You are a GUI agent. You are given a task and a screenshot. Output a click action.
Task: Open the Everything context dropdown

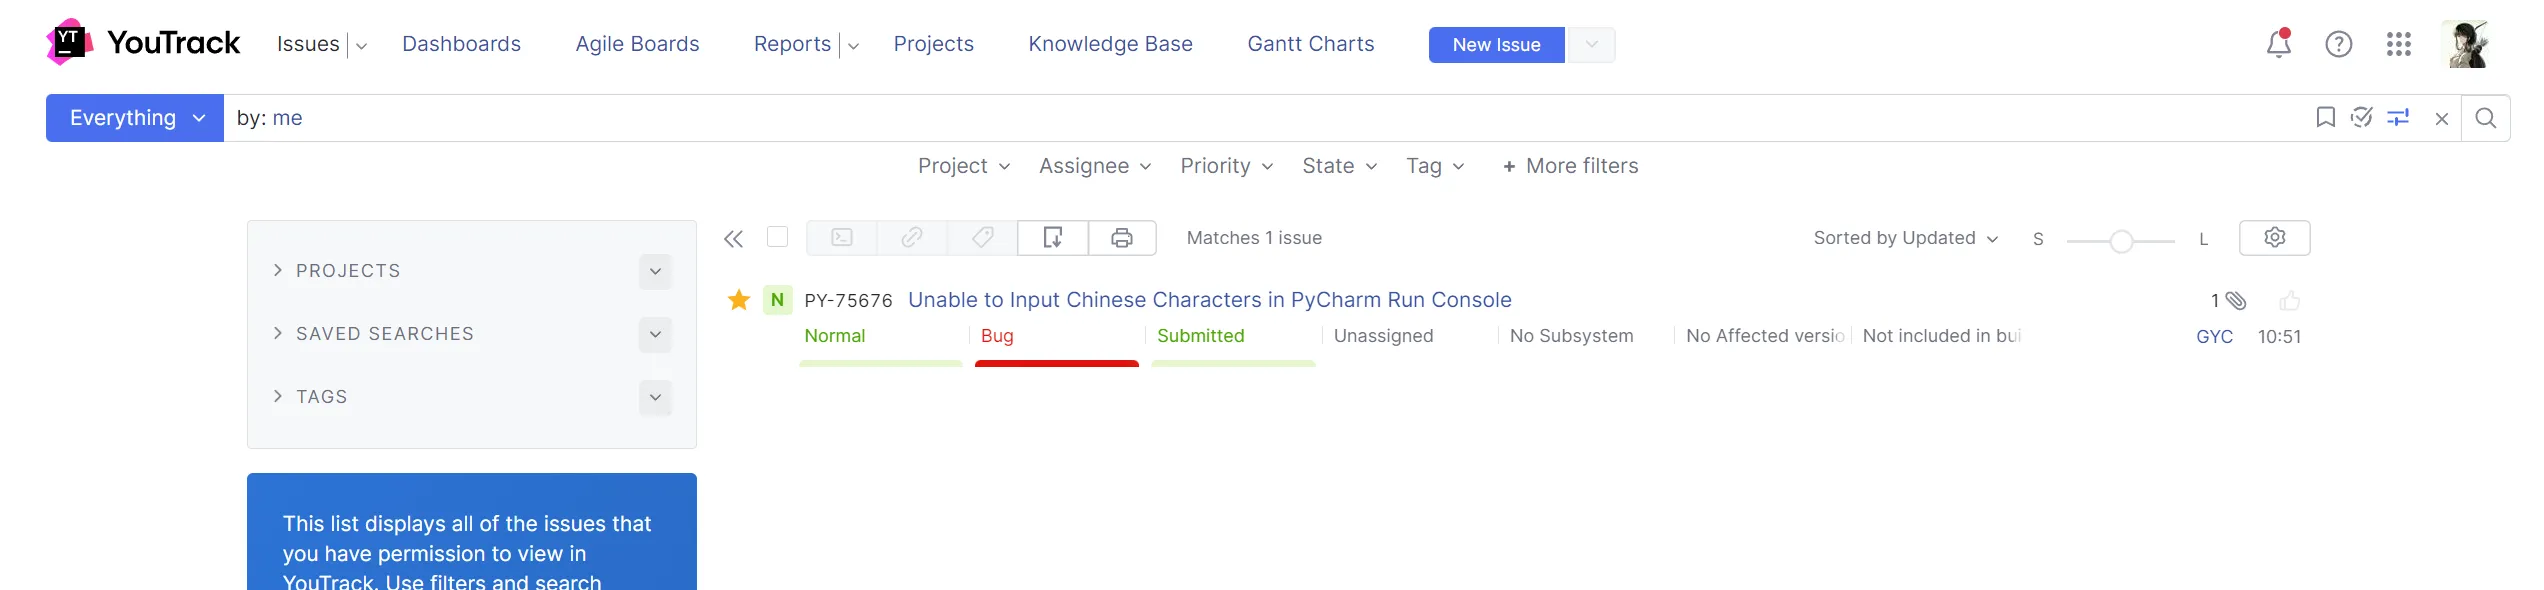[135, 118]
